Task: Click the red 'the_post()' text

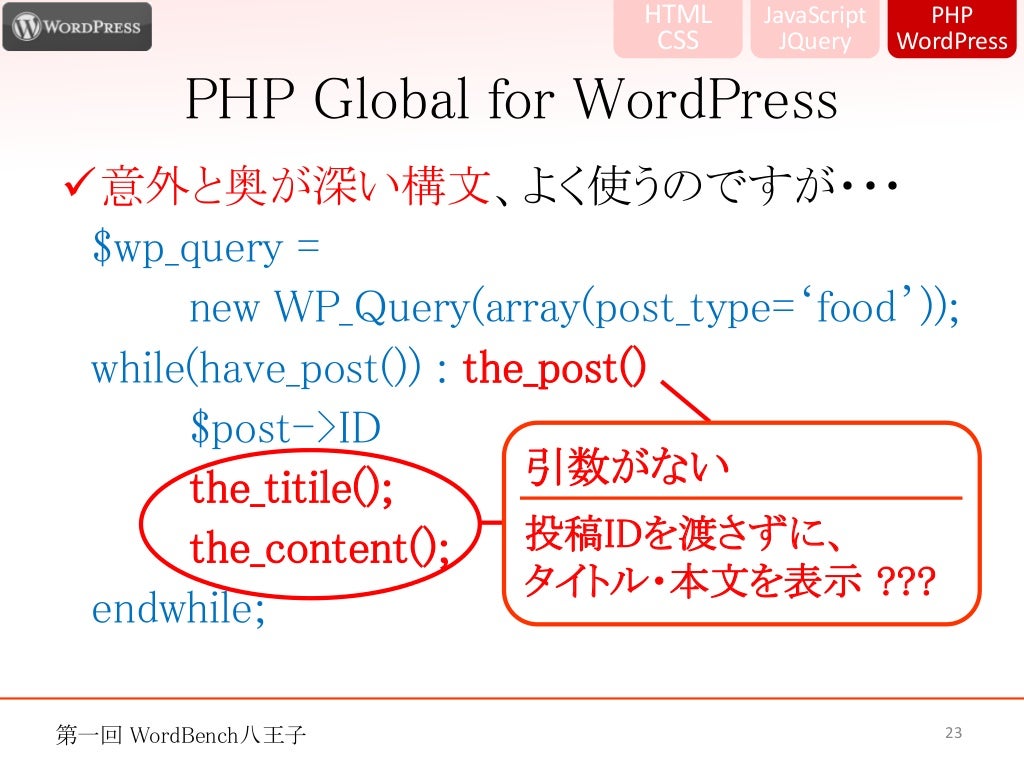Action: 554,368
